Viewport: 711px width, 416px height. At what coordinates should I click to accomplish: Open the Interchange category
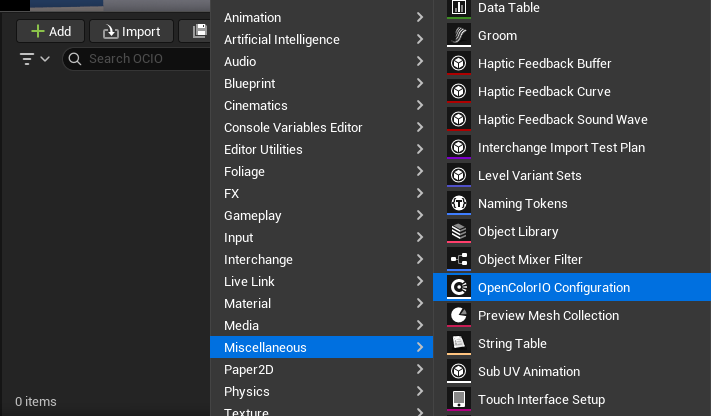point(321,259)
